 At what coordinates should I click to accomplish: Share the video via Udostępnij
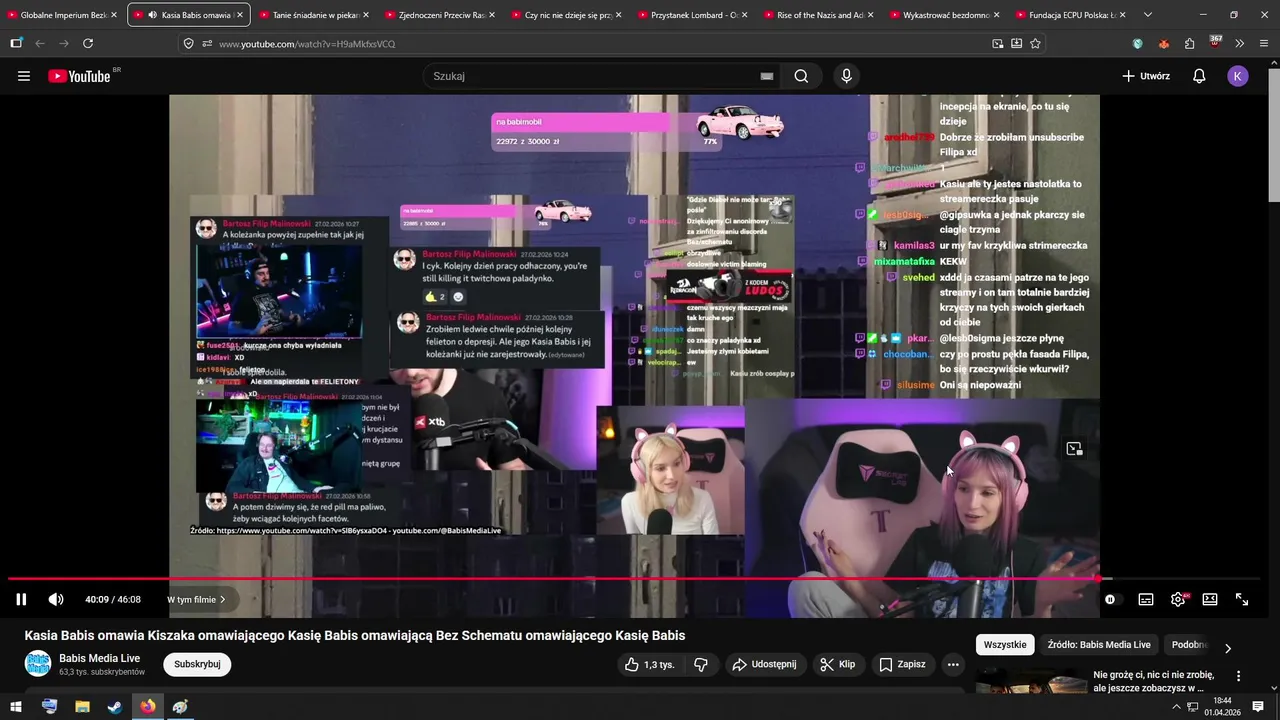pos(764,664)
